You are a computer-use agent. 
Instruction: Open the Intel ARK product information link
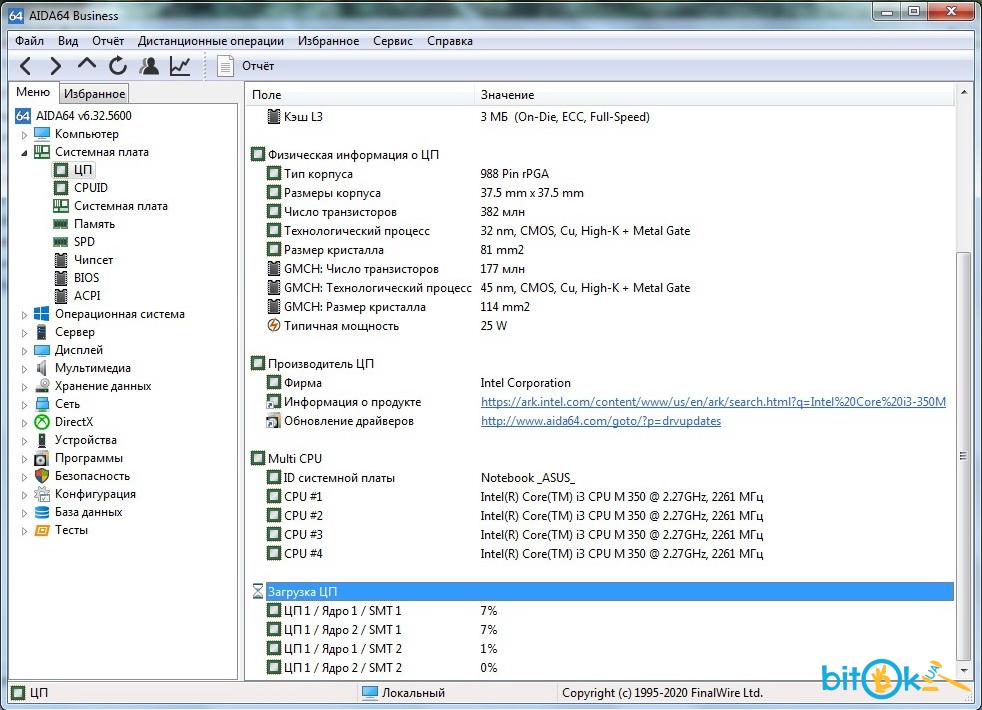pyautogui.click(x=713, y=402)
